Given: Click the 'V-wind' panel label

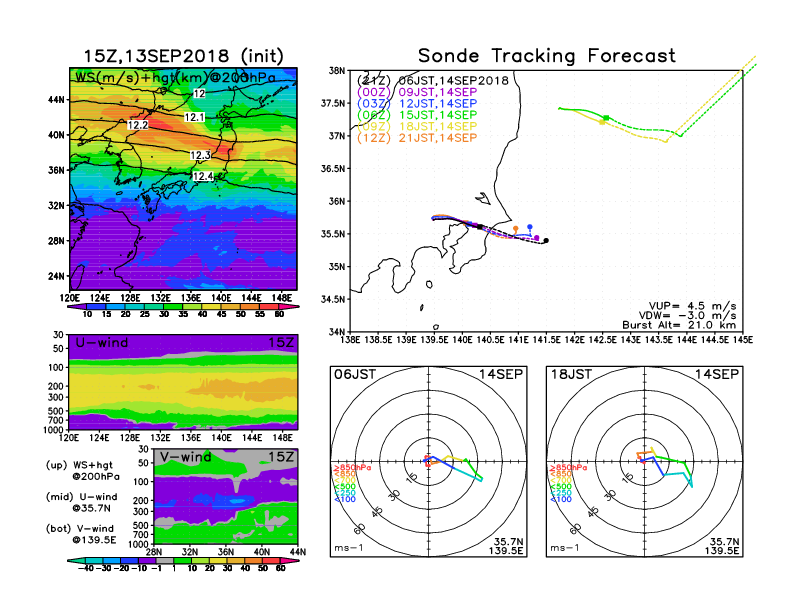Looking at the screenshot, I should click(x=185, y=457).
